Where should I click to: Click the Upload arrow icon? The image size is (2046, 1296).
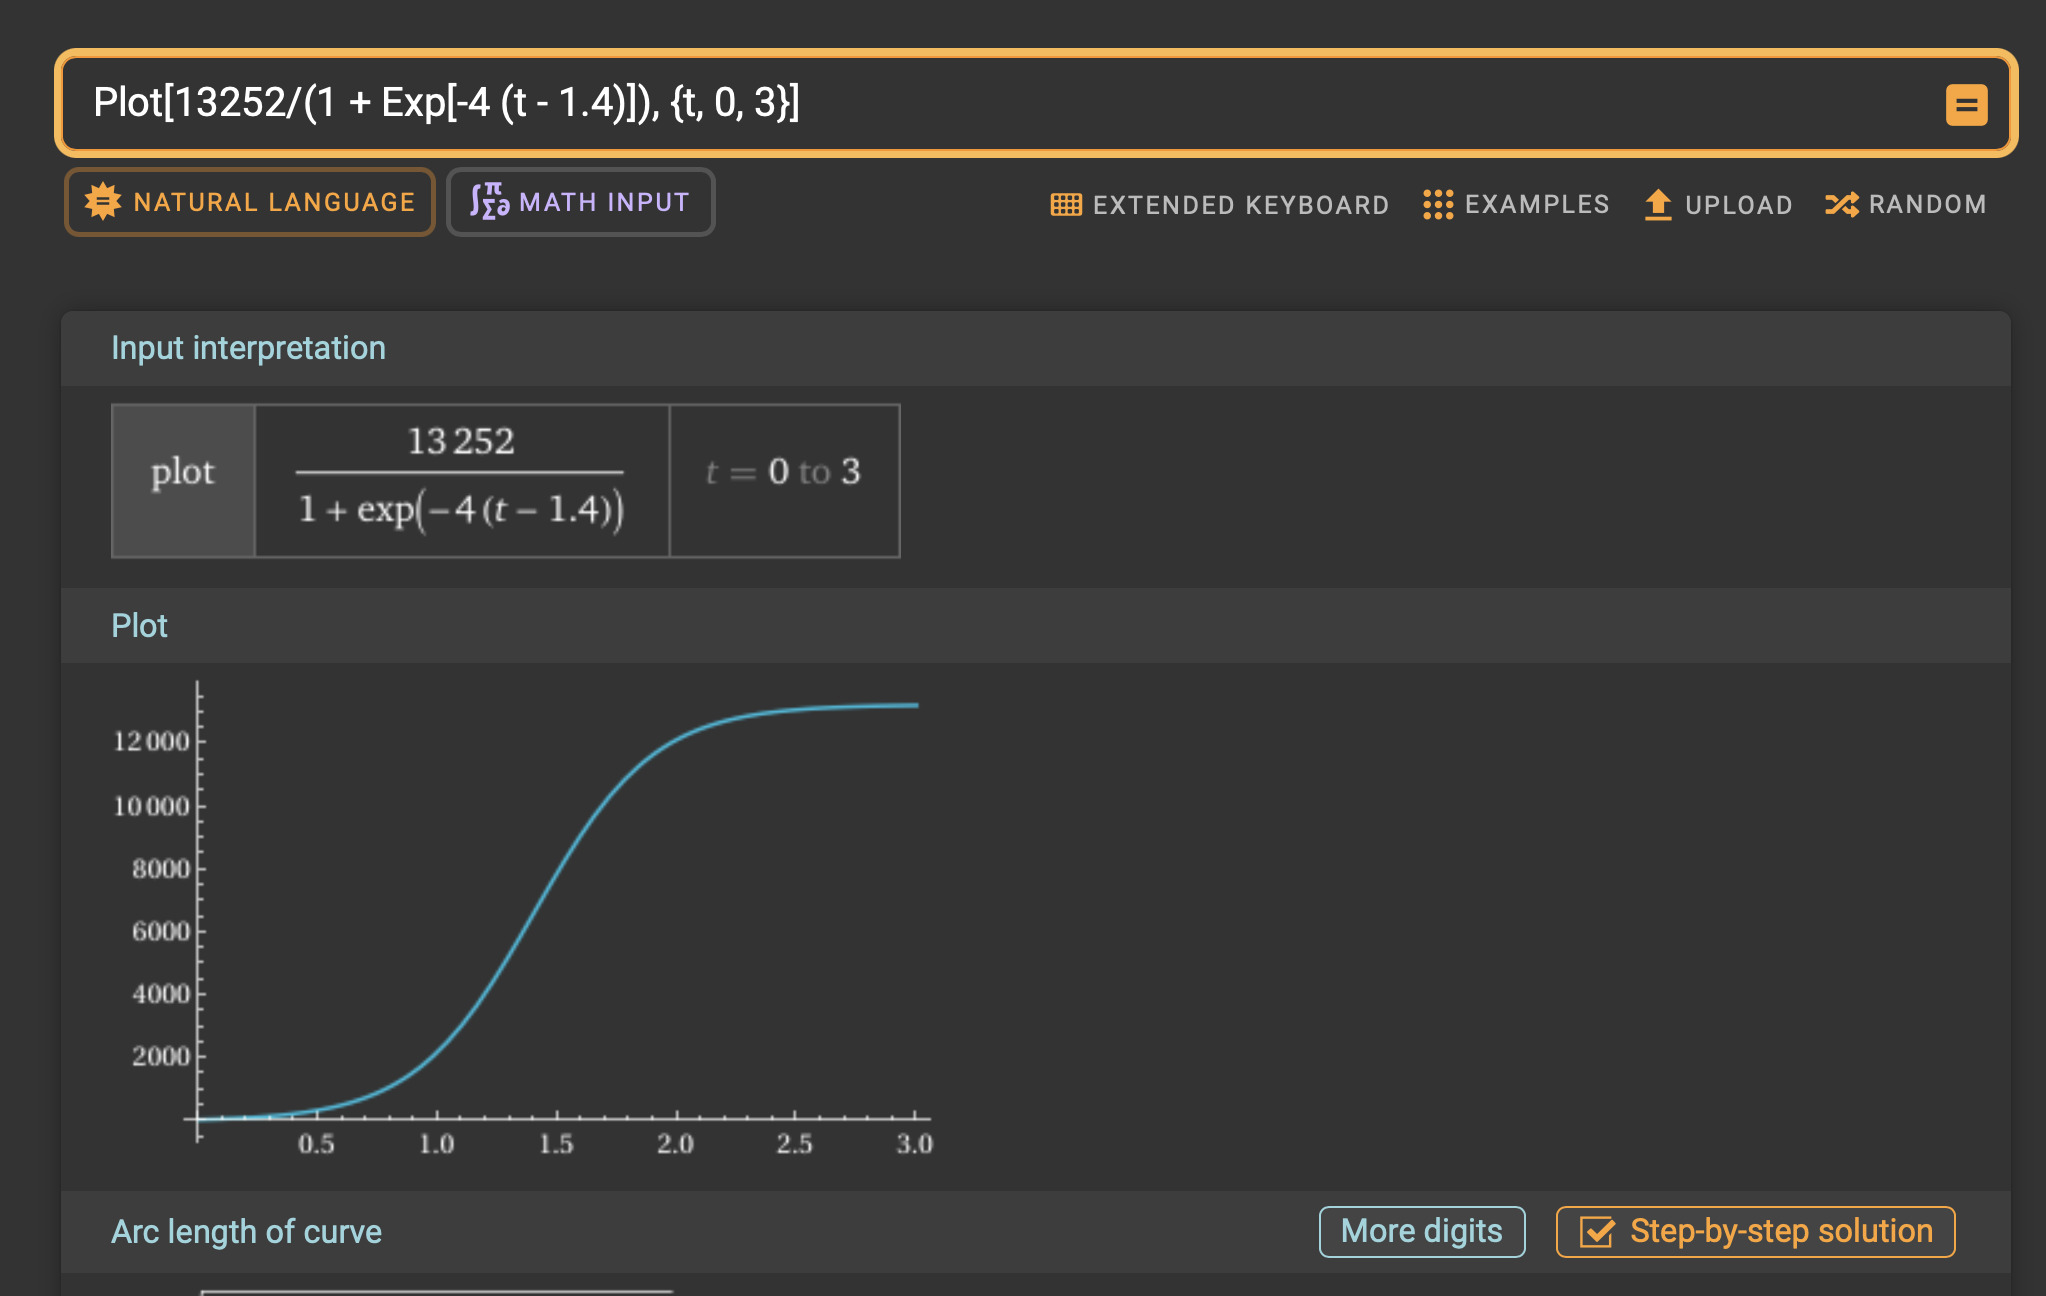click(x=1658, y=204)
